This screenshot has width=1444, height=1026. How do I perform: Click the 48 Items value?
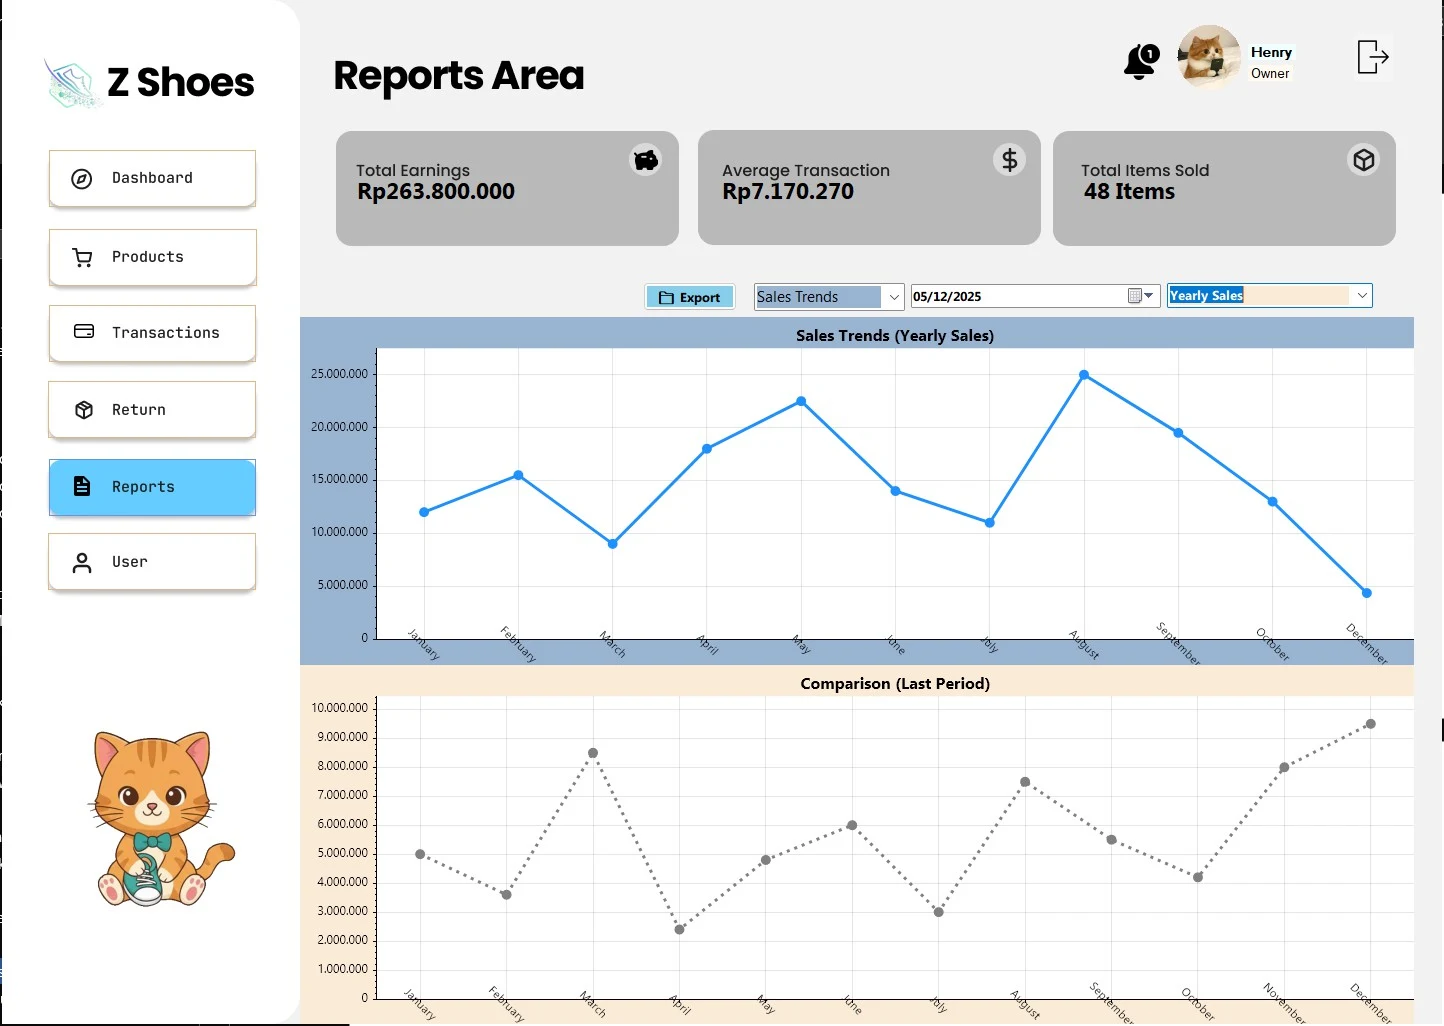[1129, 192]
